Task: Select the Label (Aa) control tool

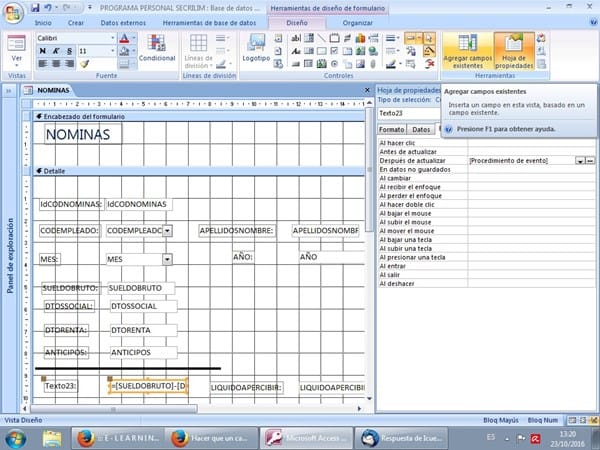Action: coord(296,51)
